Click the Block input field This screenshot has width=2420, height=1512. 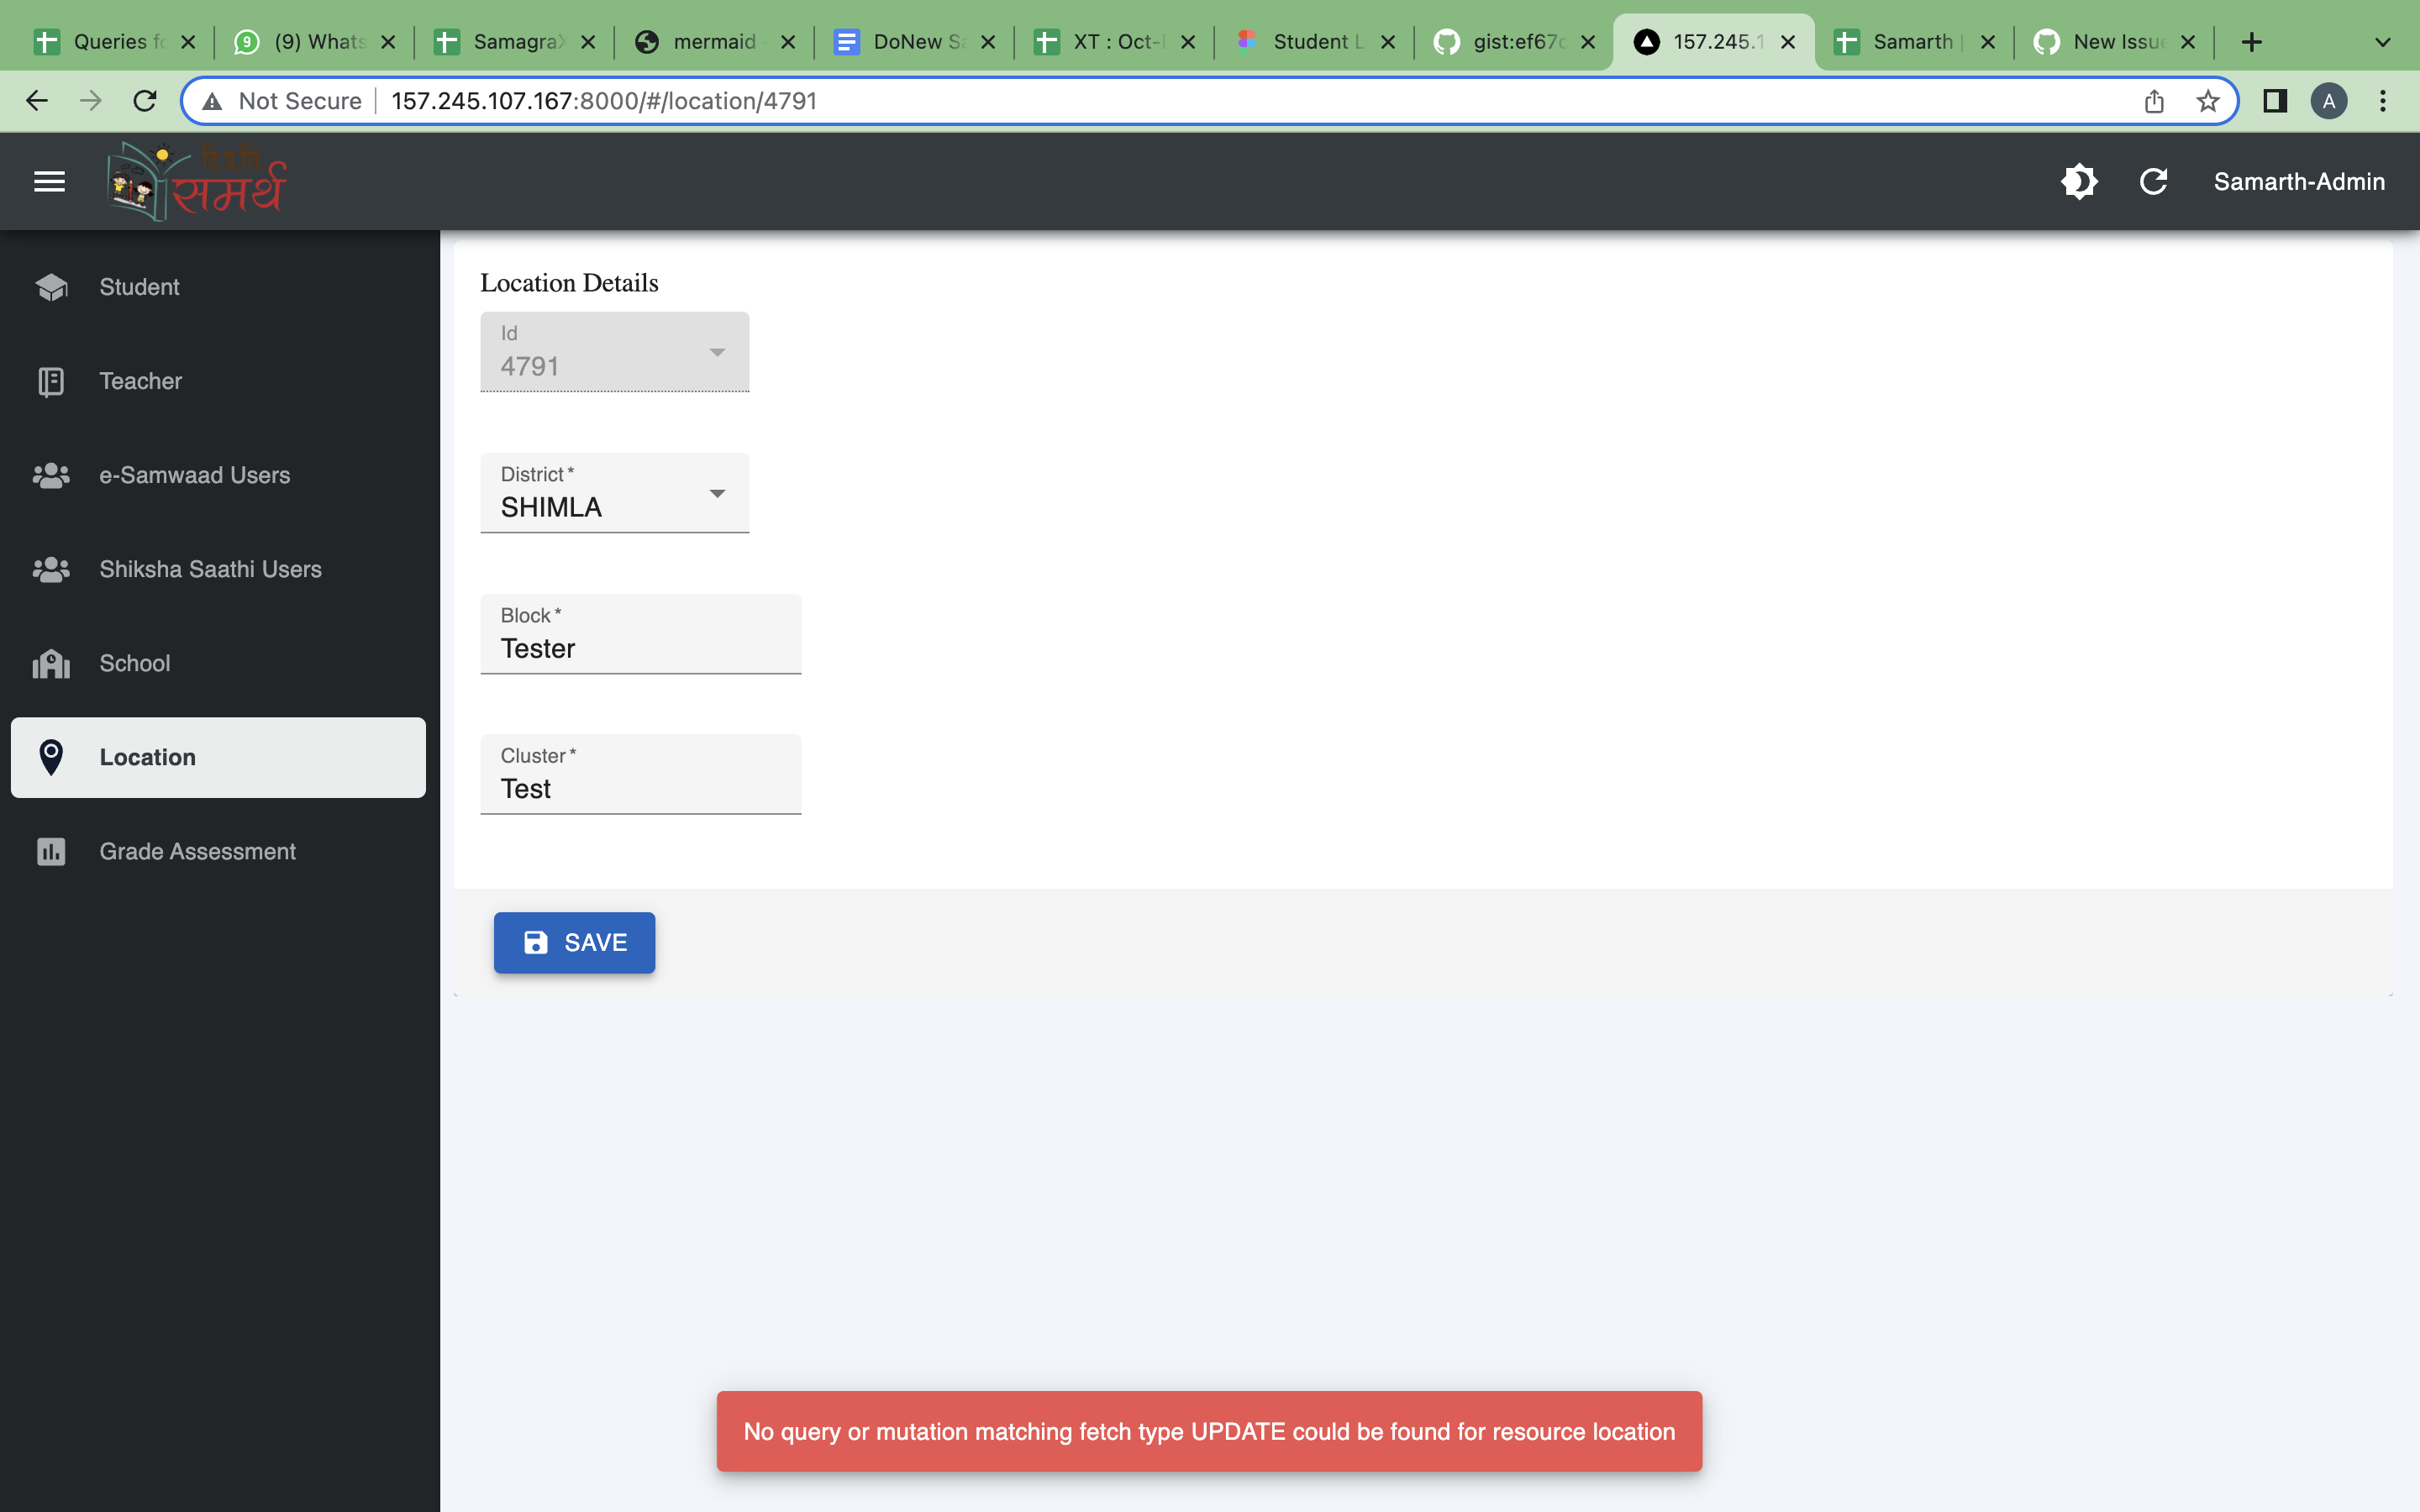[640, 648]
